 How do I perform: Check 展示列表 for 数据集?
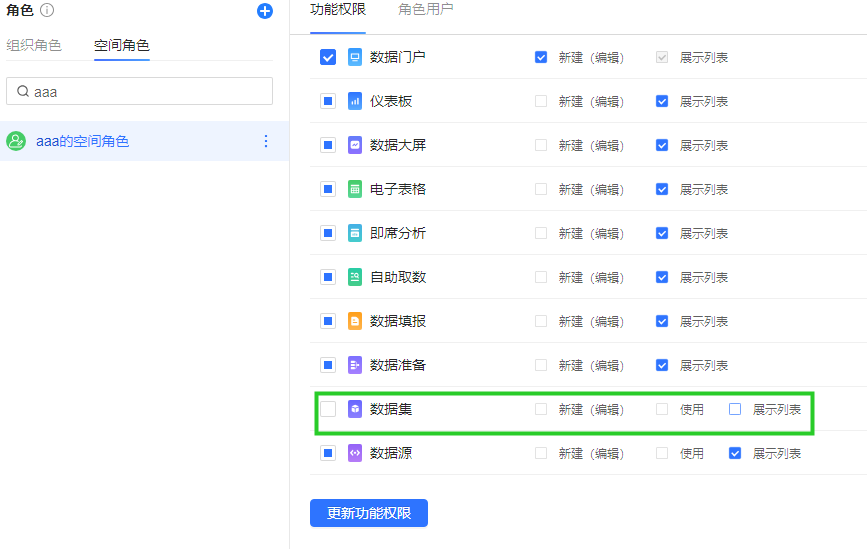[x=735, y=409]
